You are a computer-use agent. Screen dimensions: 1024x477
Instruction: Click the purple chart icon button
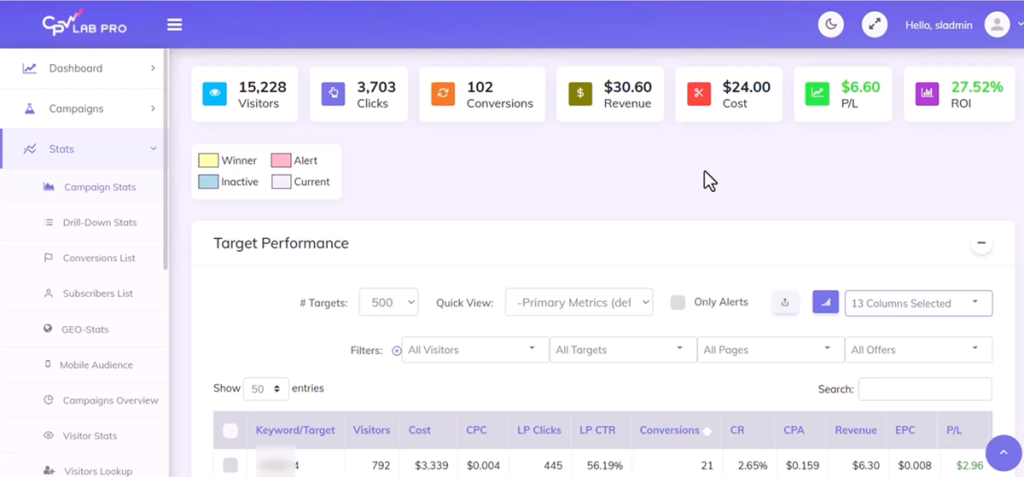coord(825,303)
